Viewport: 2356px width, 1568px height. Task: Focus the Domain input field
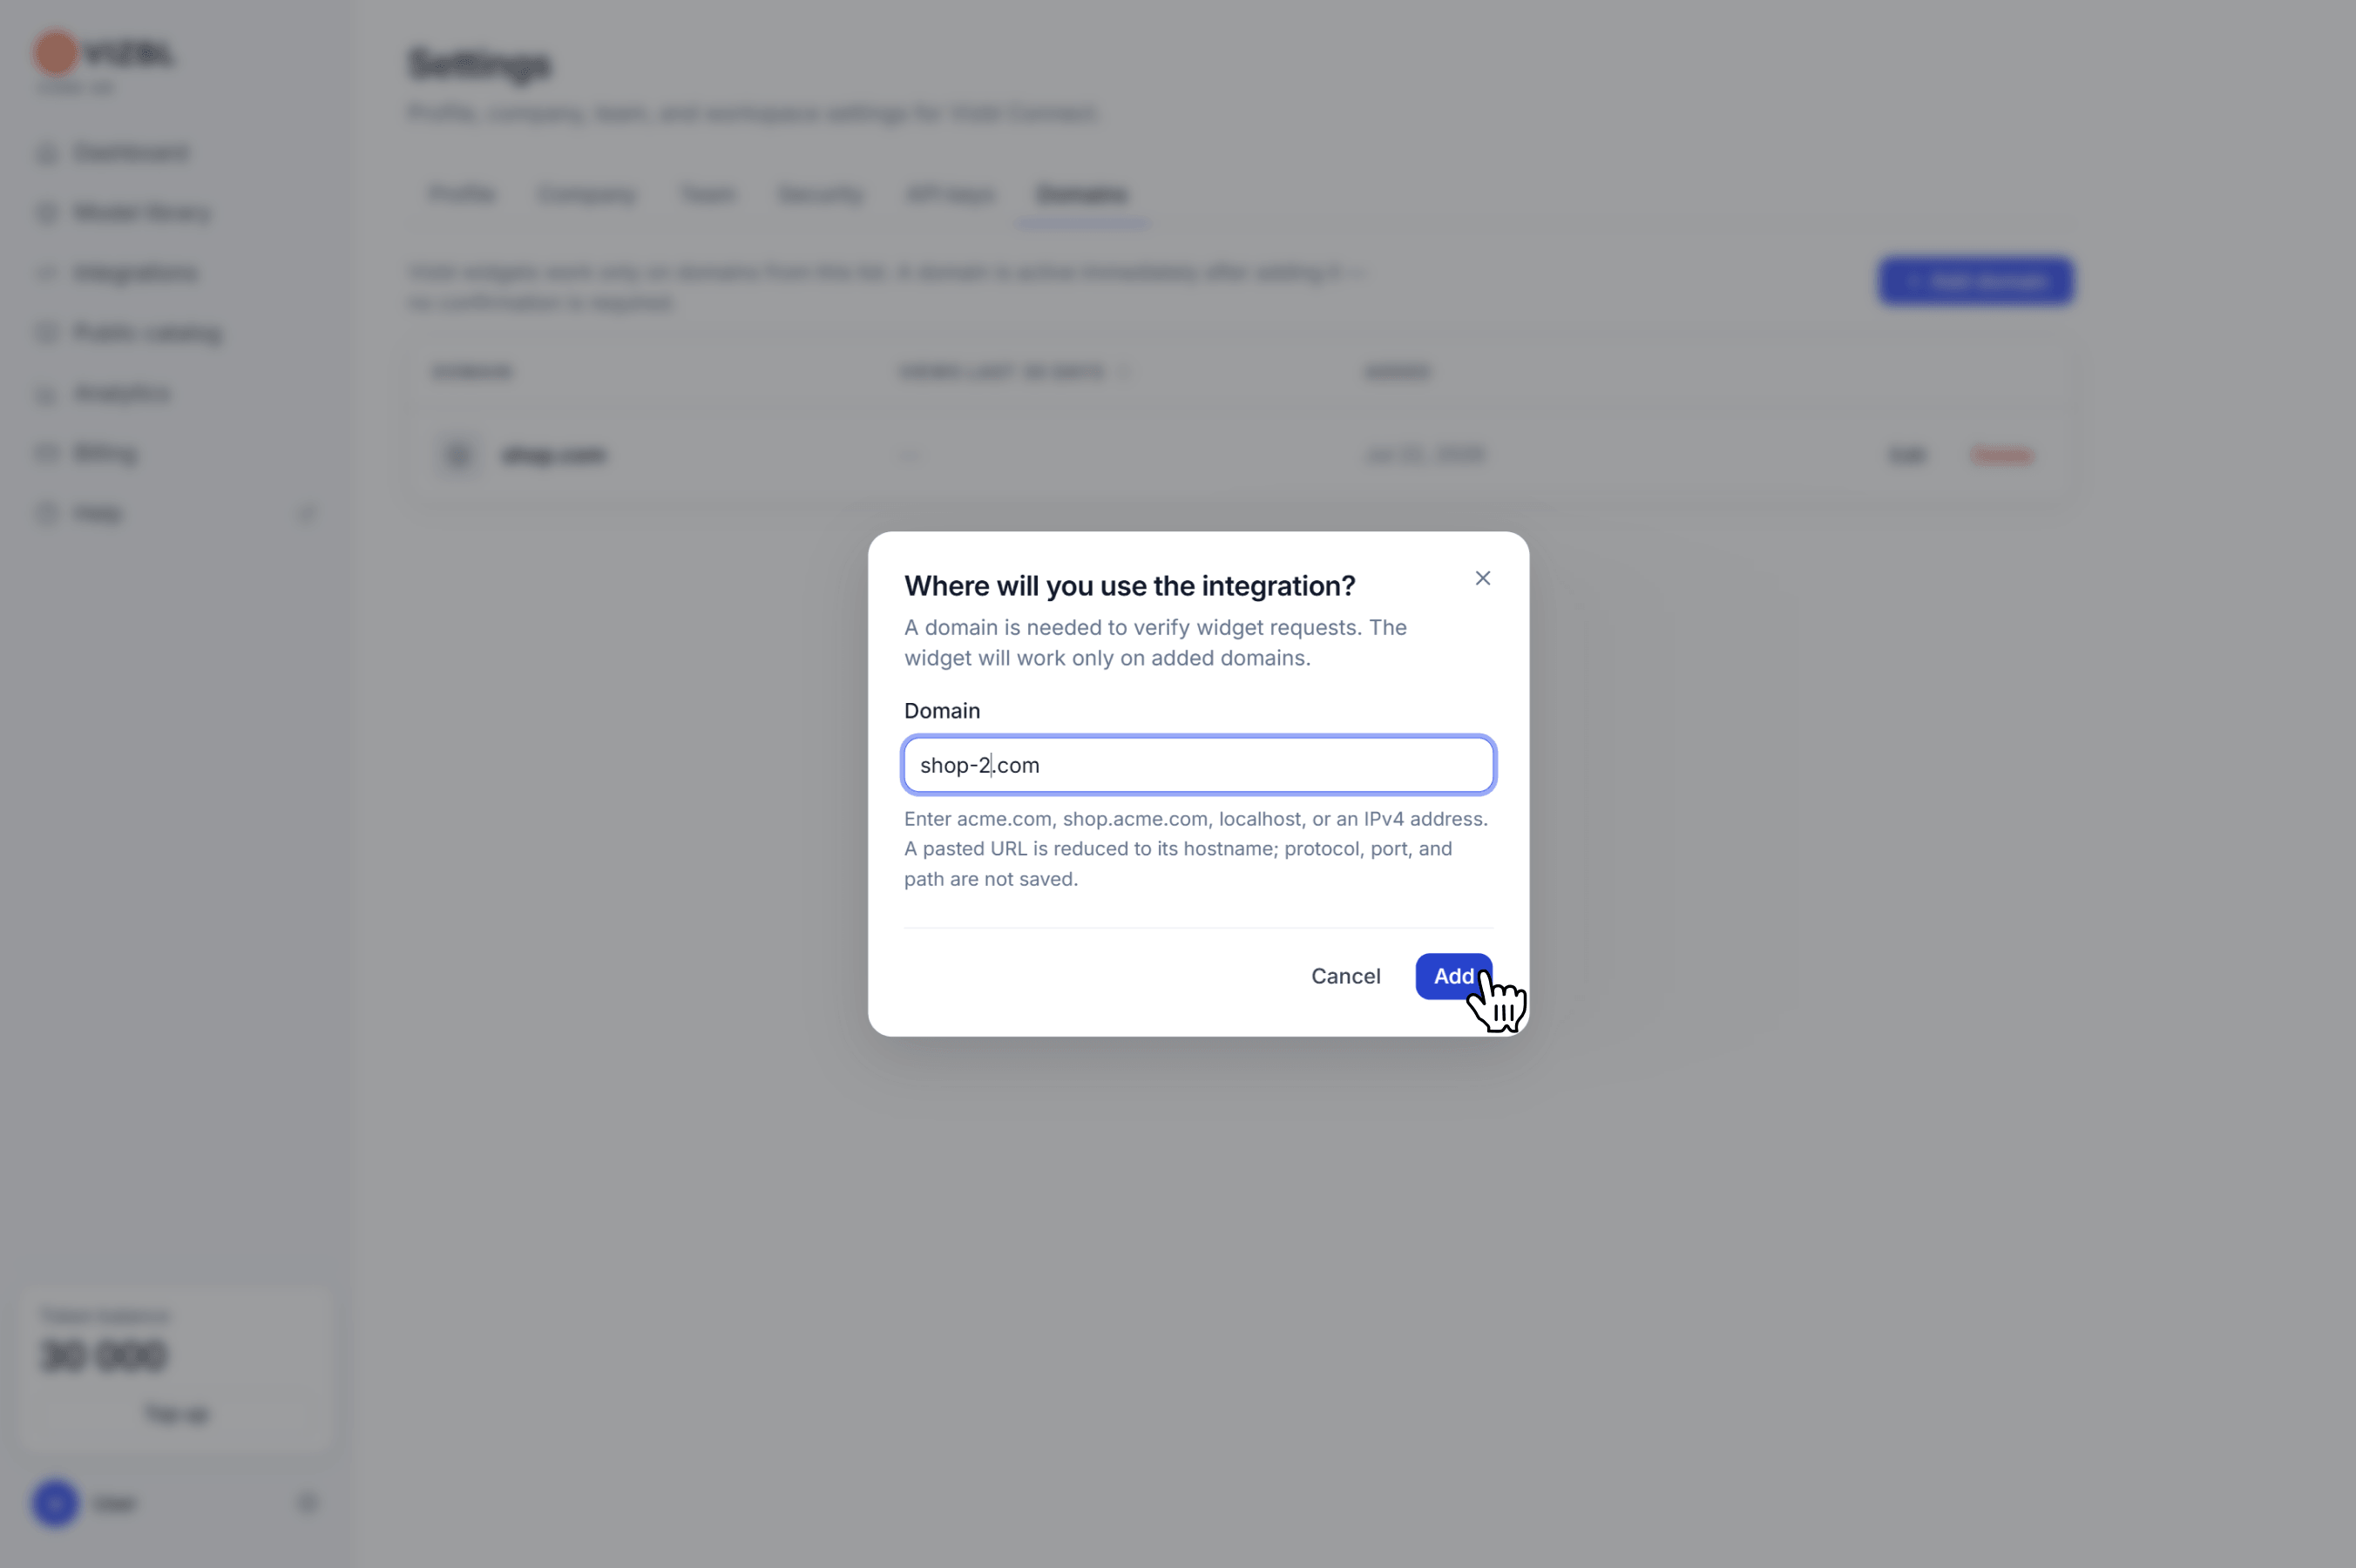(x=1198, y=765)
